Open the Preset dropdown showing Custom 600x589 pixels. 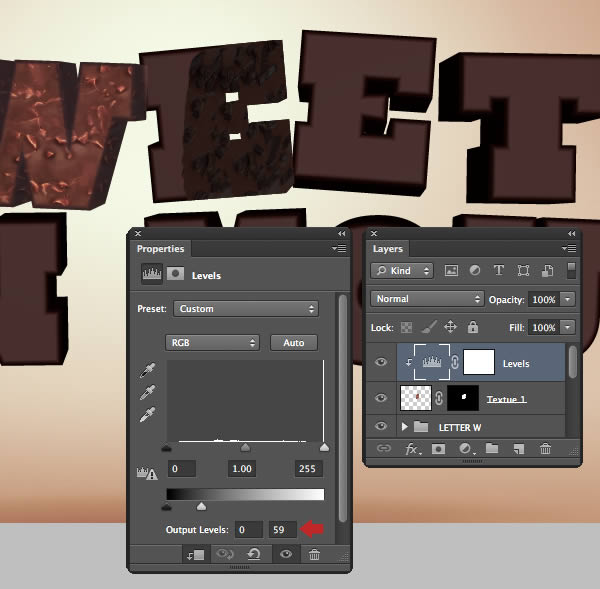pyautogui.click(x=246, y=308)
